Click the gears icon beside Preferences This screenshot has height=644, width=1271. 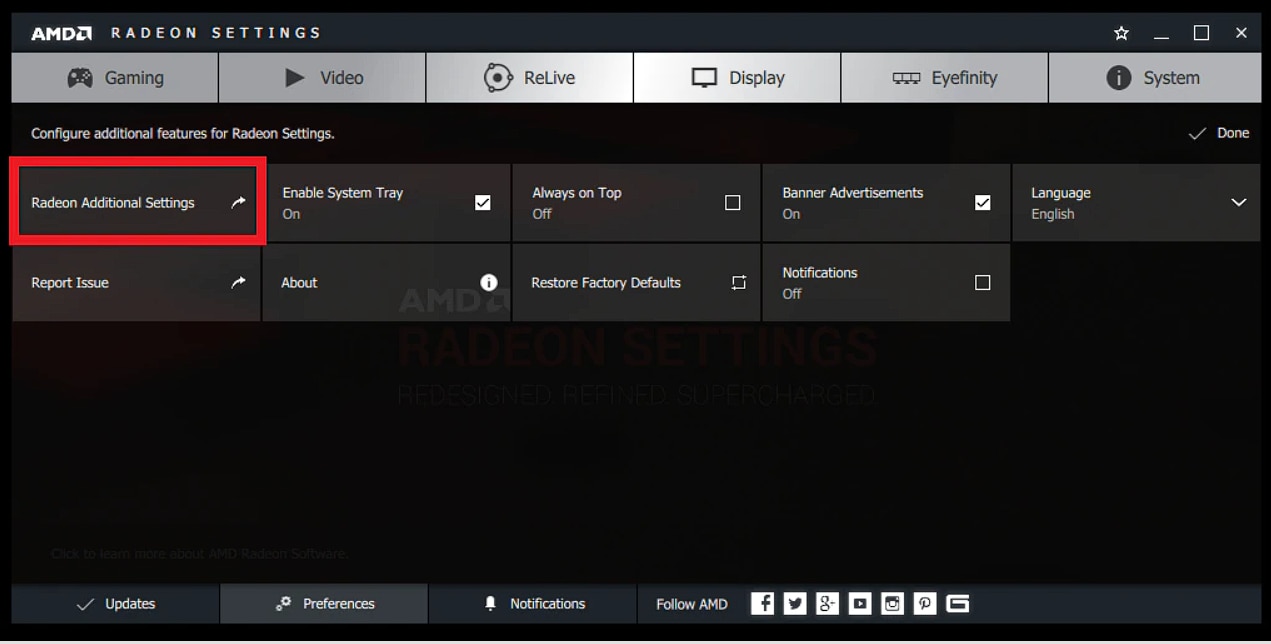(283, 604)
